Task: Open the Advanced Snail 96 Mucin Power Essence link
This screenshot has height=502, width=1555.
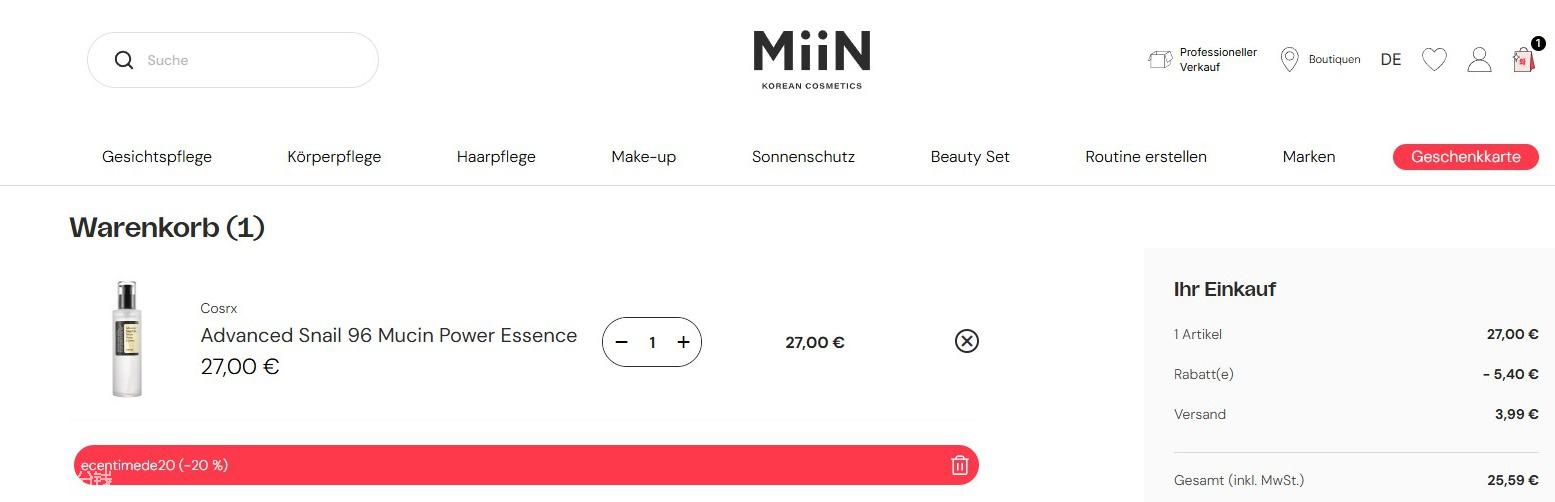Action: point(388,335)
